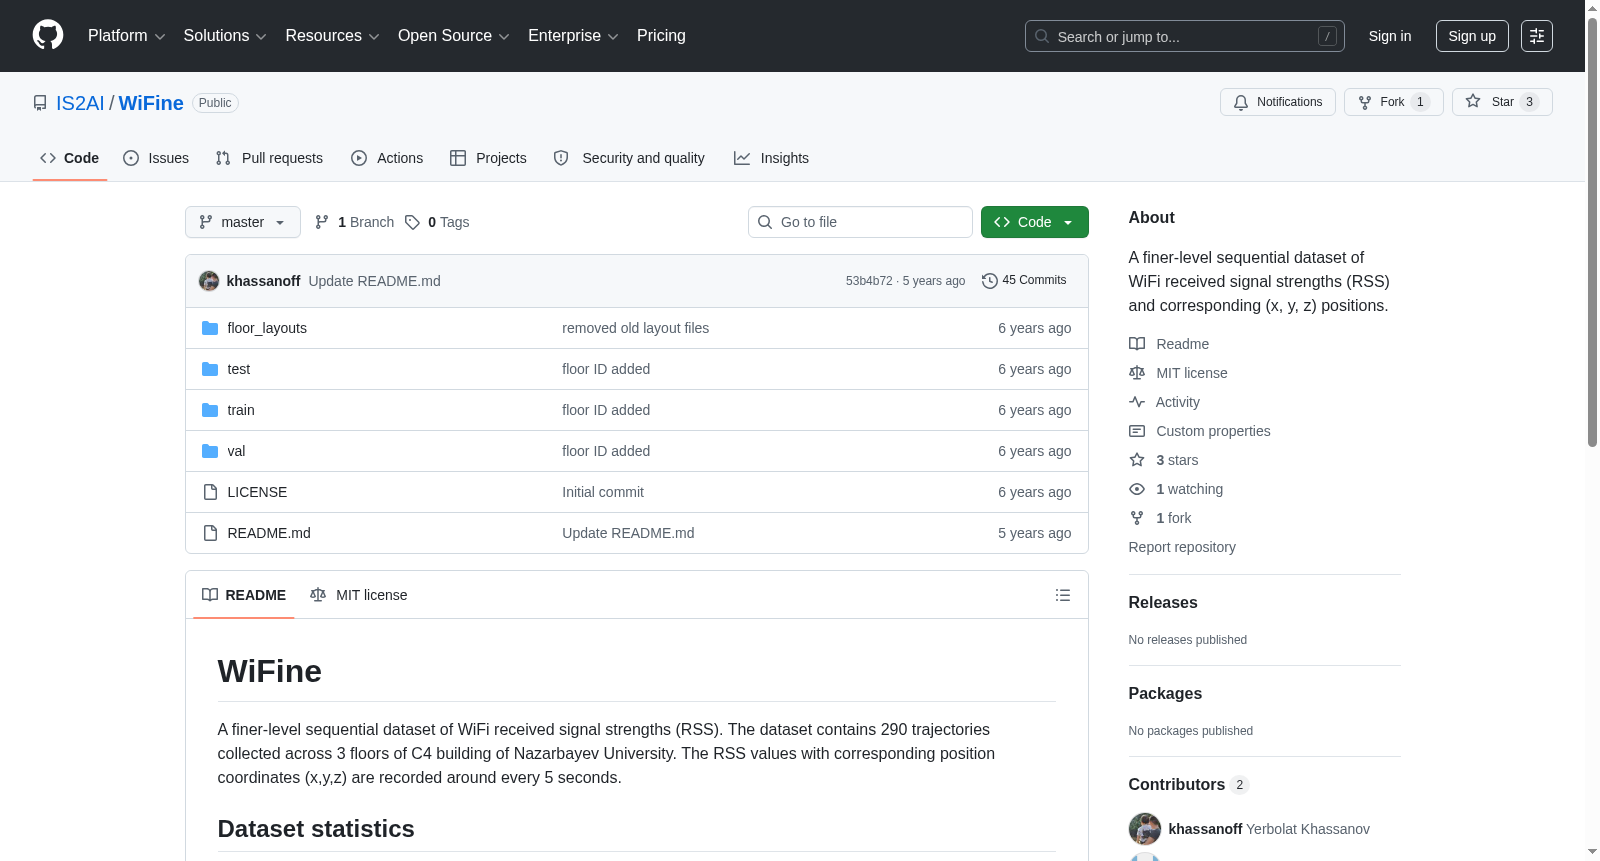Click the Go to file field

(x=860, y=222)
